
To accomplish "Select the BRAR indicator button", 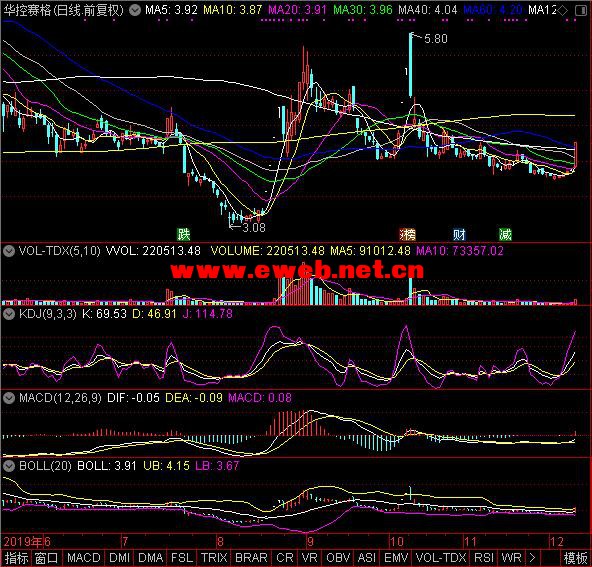I will [251, 558].
